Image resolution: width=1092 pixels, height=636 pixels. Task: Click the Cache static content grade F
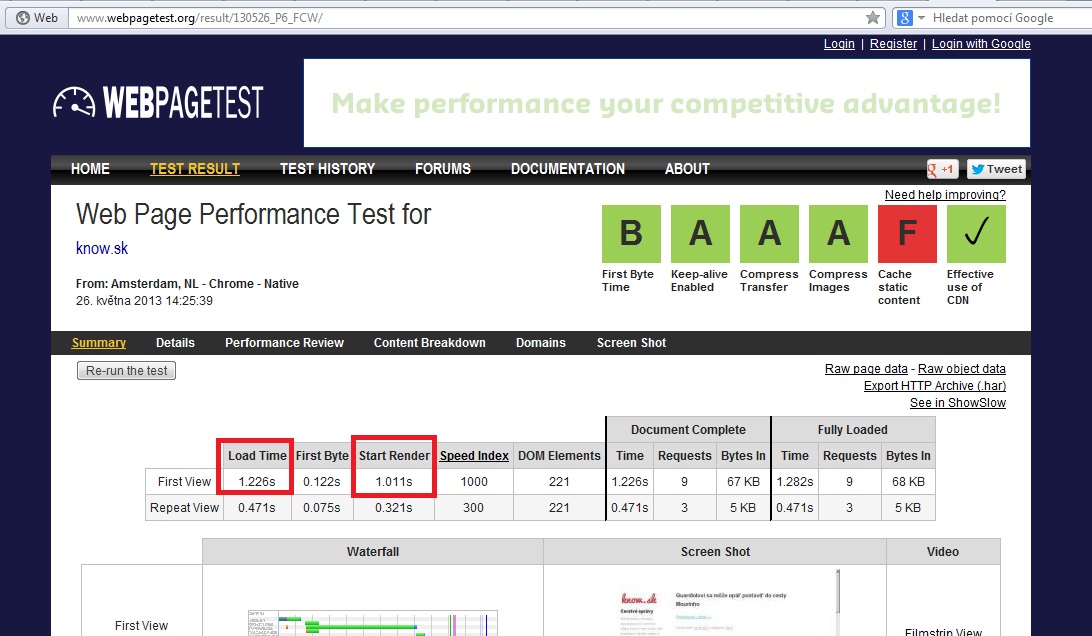[907, 233]
